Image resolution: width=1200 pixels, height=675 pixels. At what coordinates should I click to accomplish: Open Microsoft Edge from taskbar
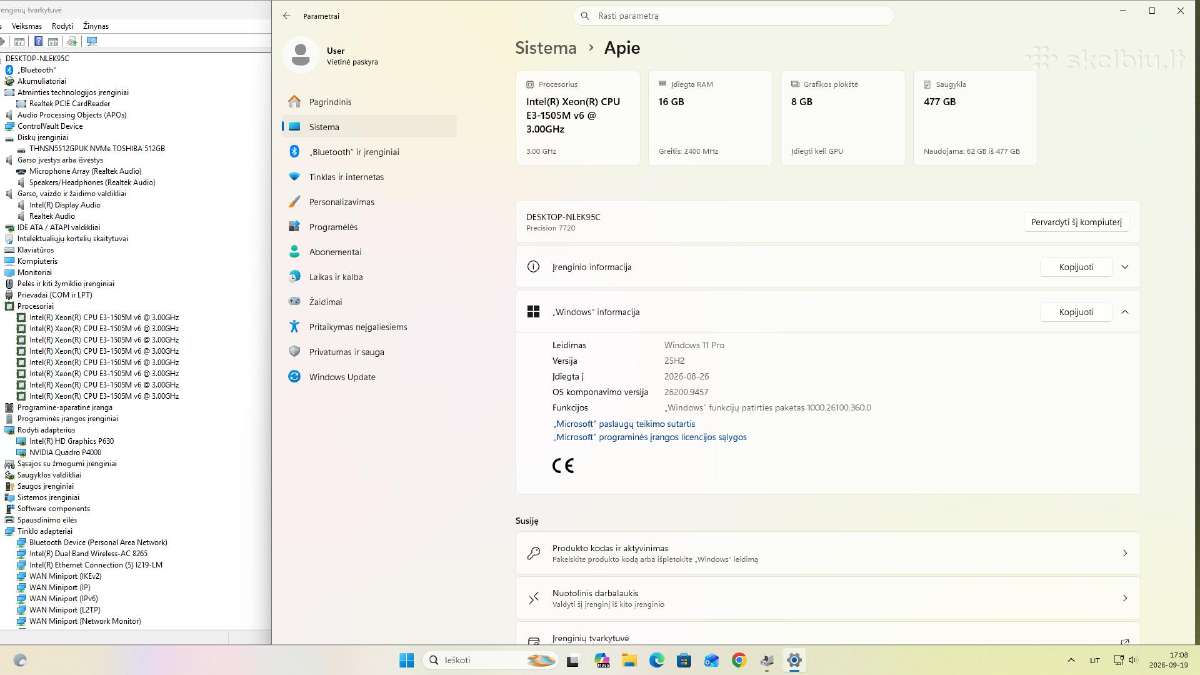[657, 660]
